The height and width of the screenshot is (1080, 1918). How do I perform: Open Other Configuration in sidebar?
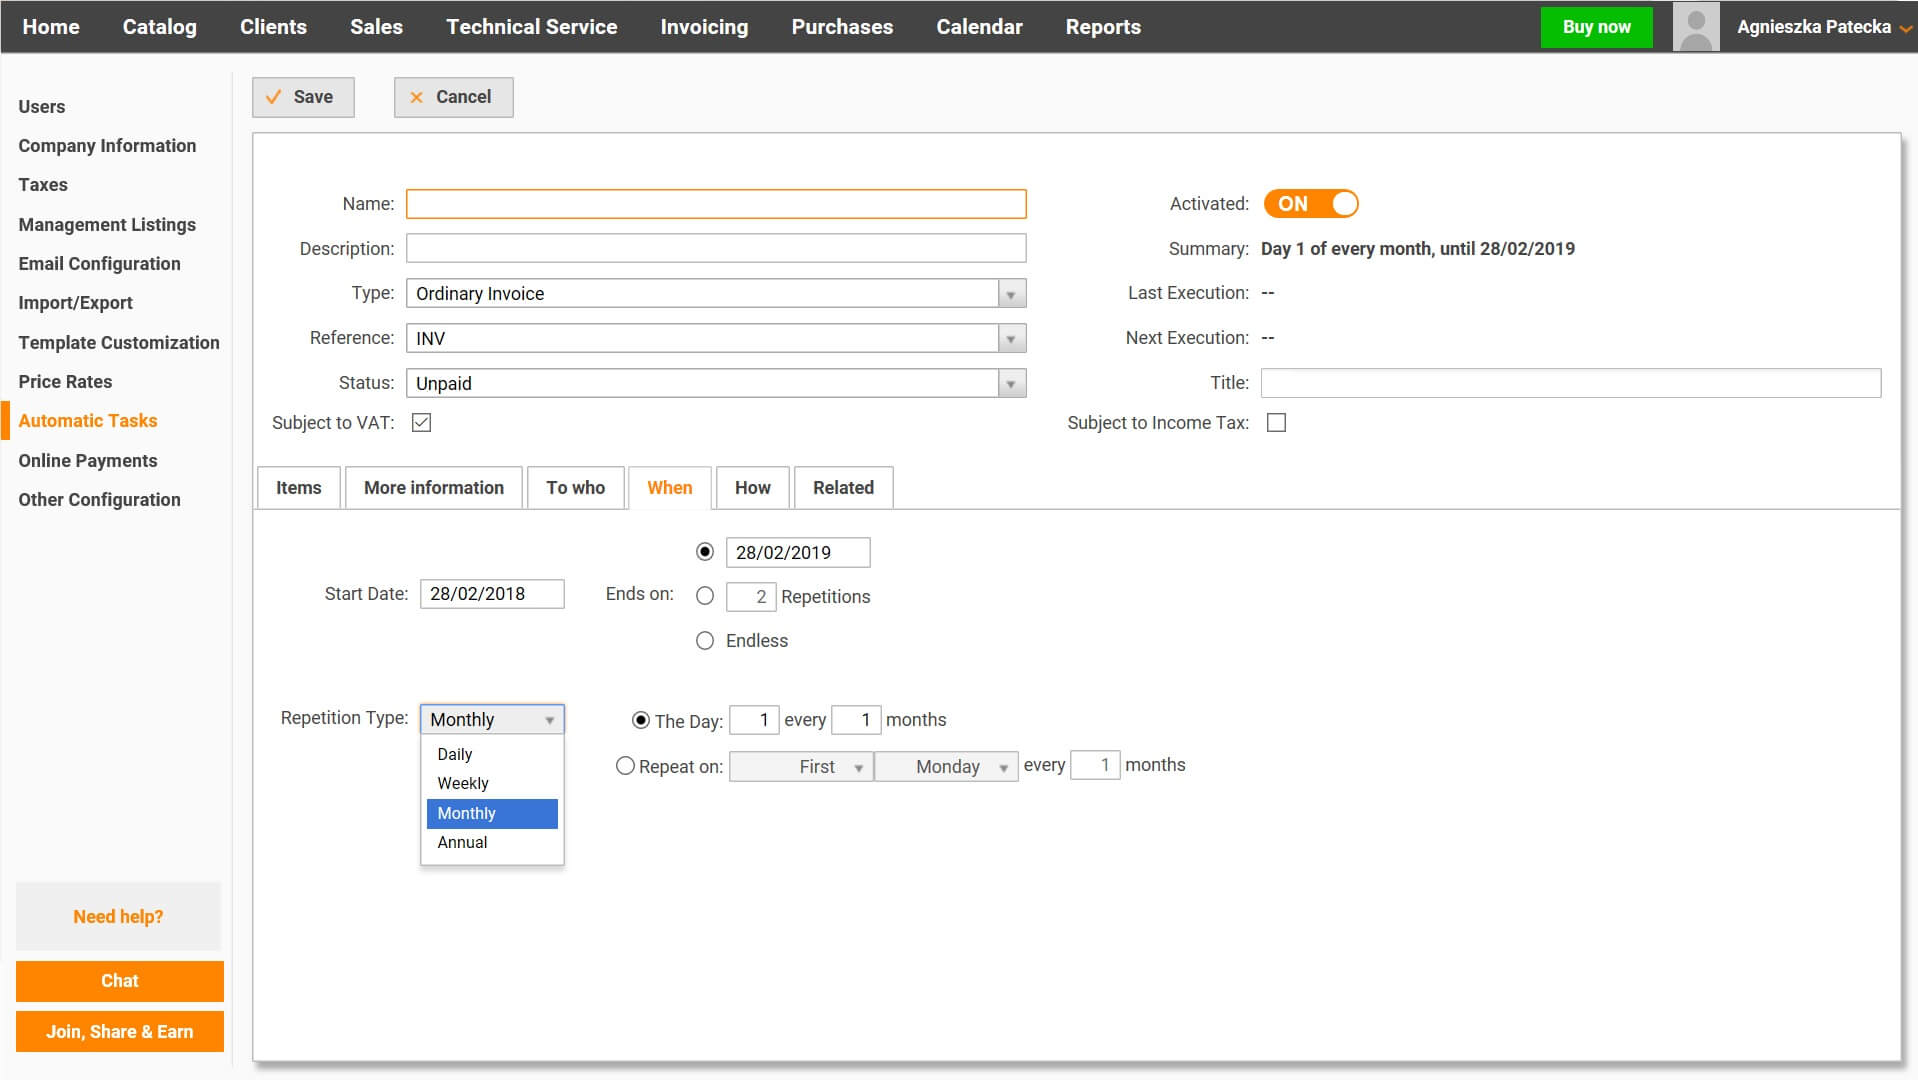tap(99, 500)
